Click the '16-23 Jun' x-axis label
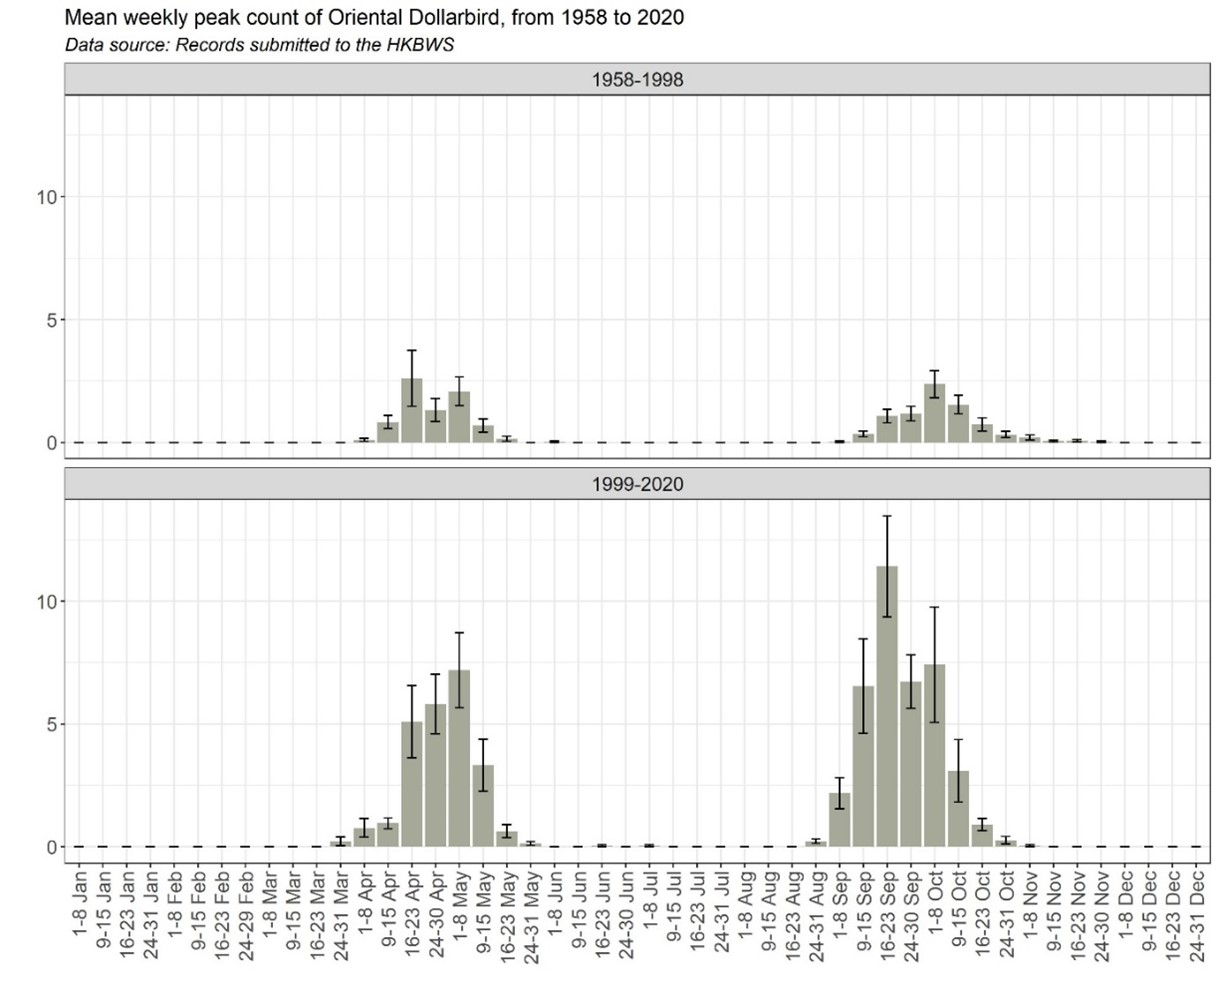This screenshot has height=998, width=1219. coord(602,910)
